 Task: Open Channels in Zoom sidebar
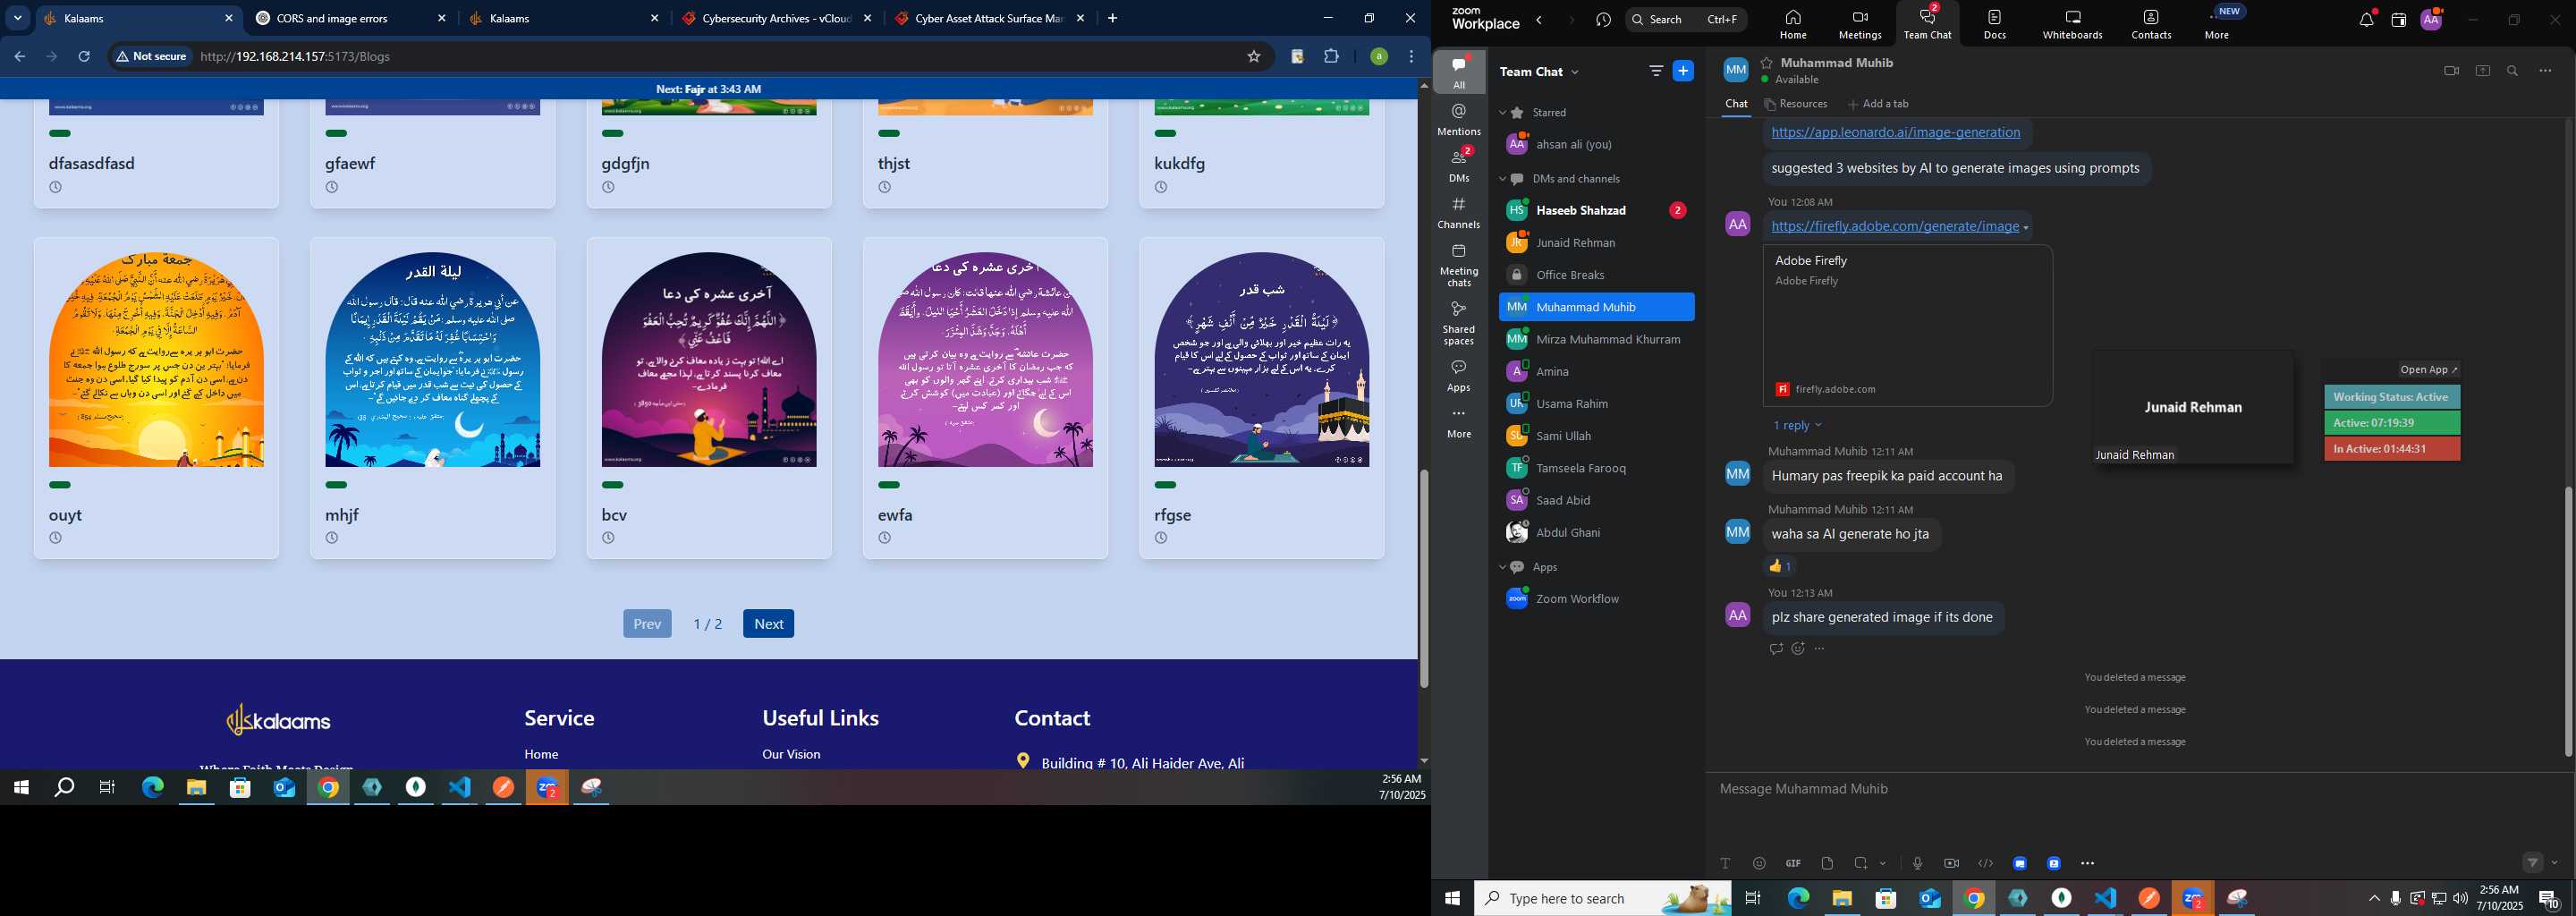(1459, 213)
